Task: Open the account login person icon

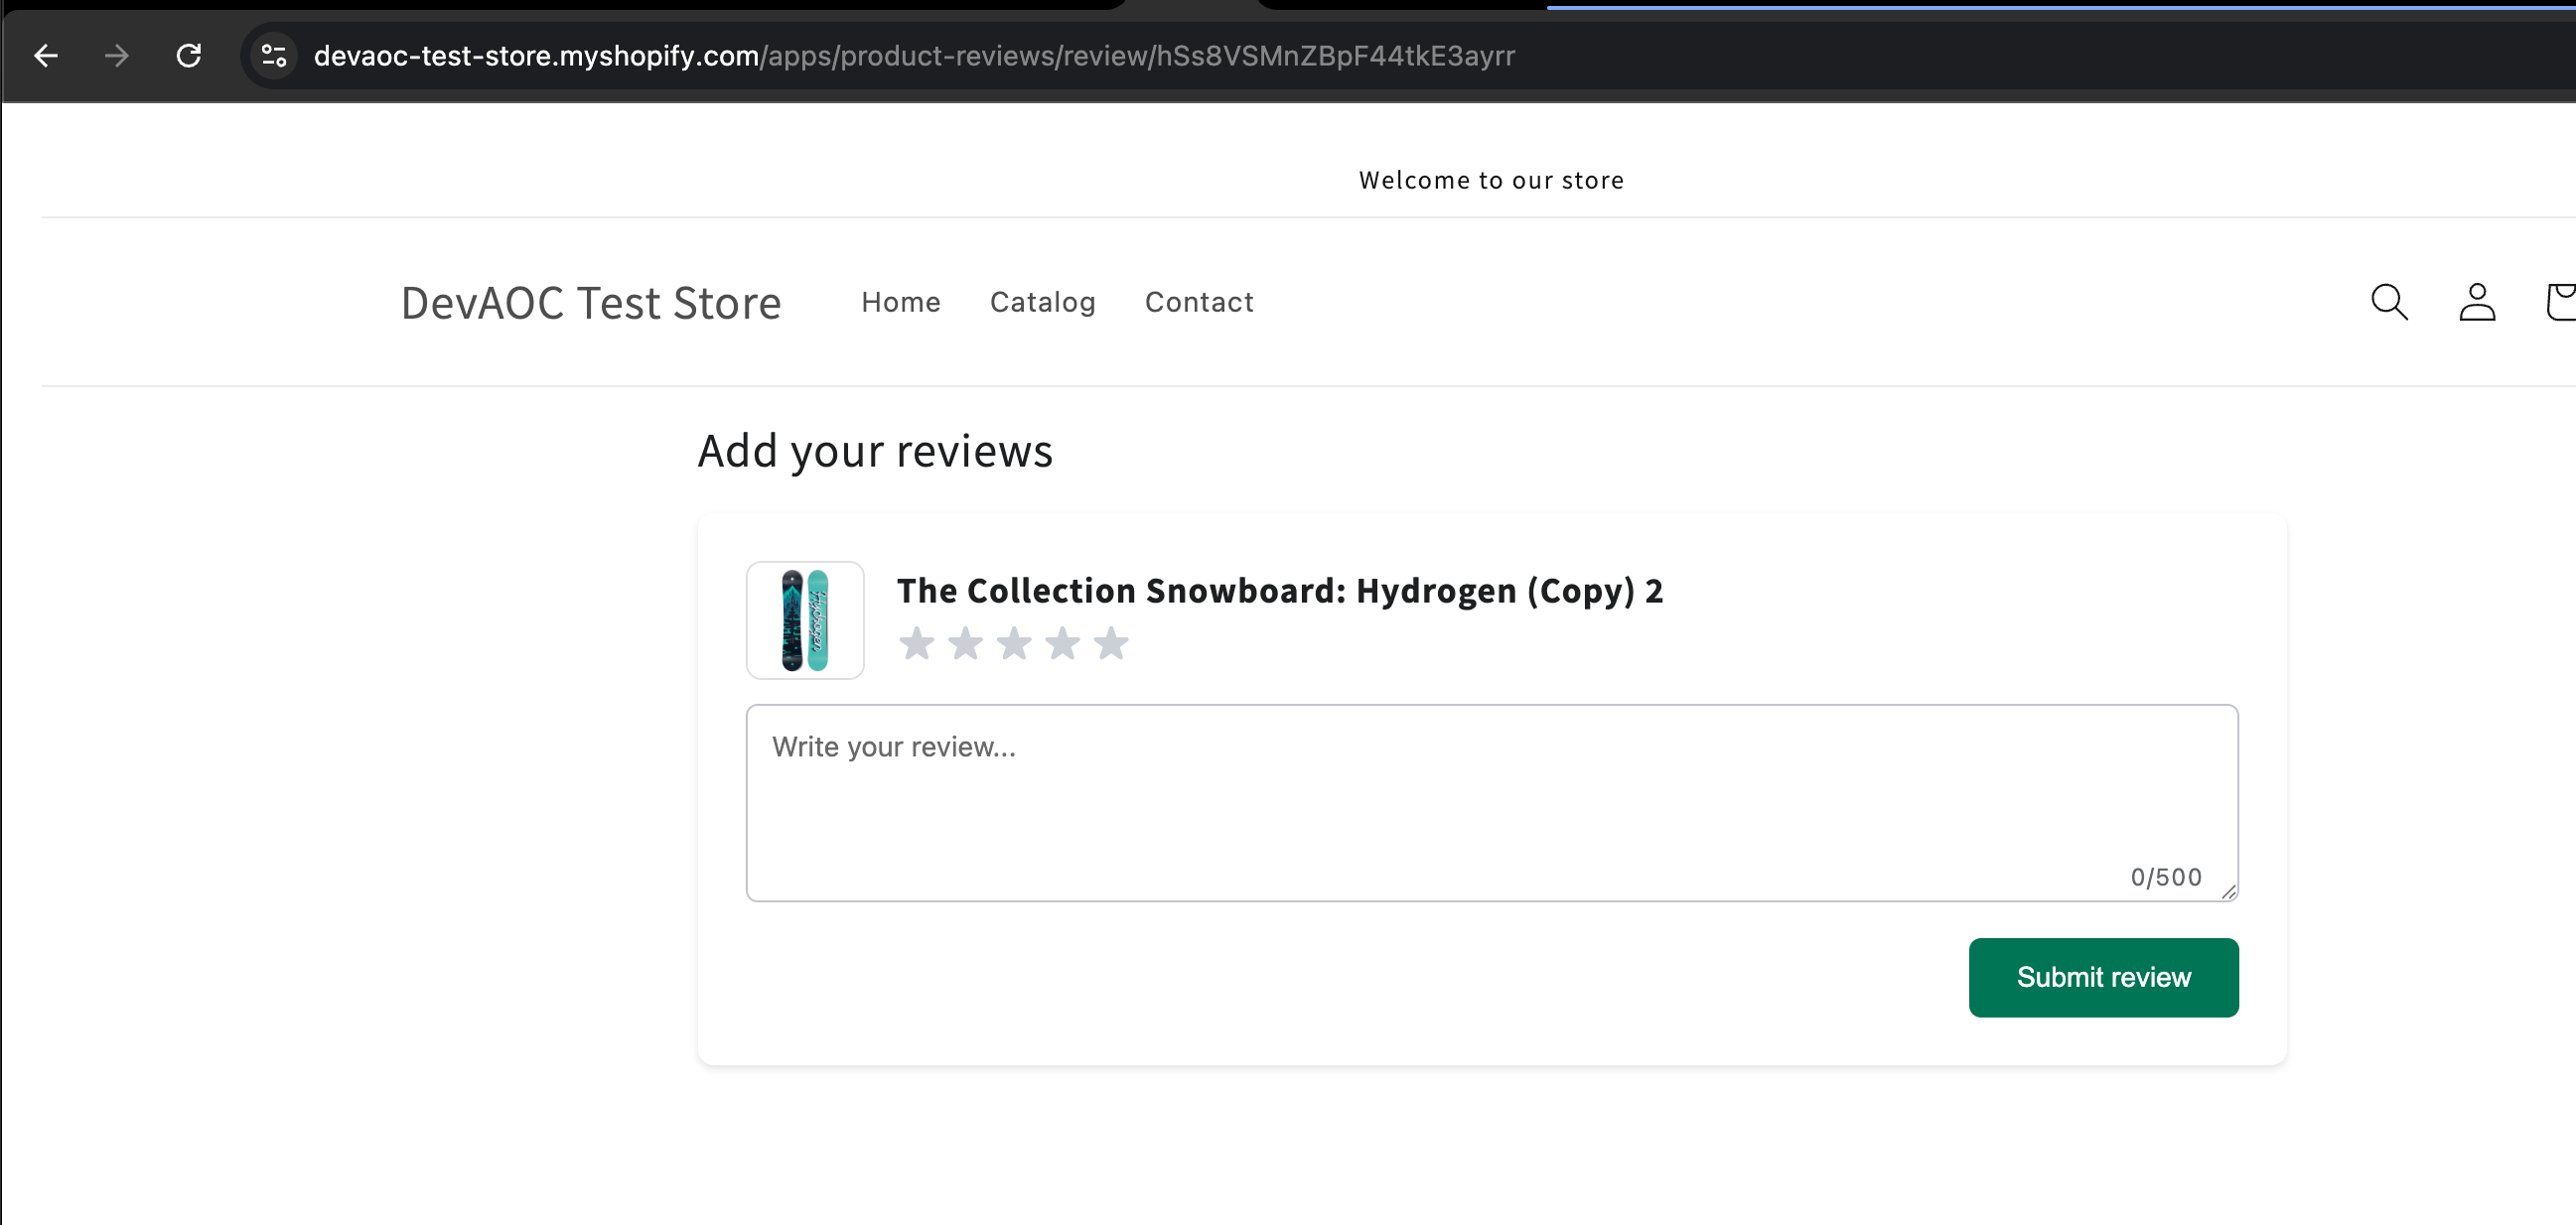Action: coord(2476,302)
